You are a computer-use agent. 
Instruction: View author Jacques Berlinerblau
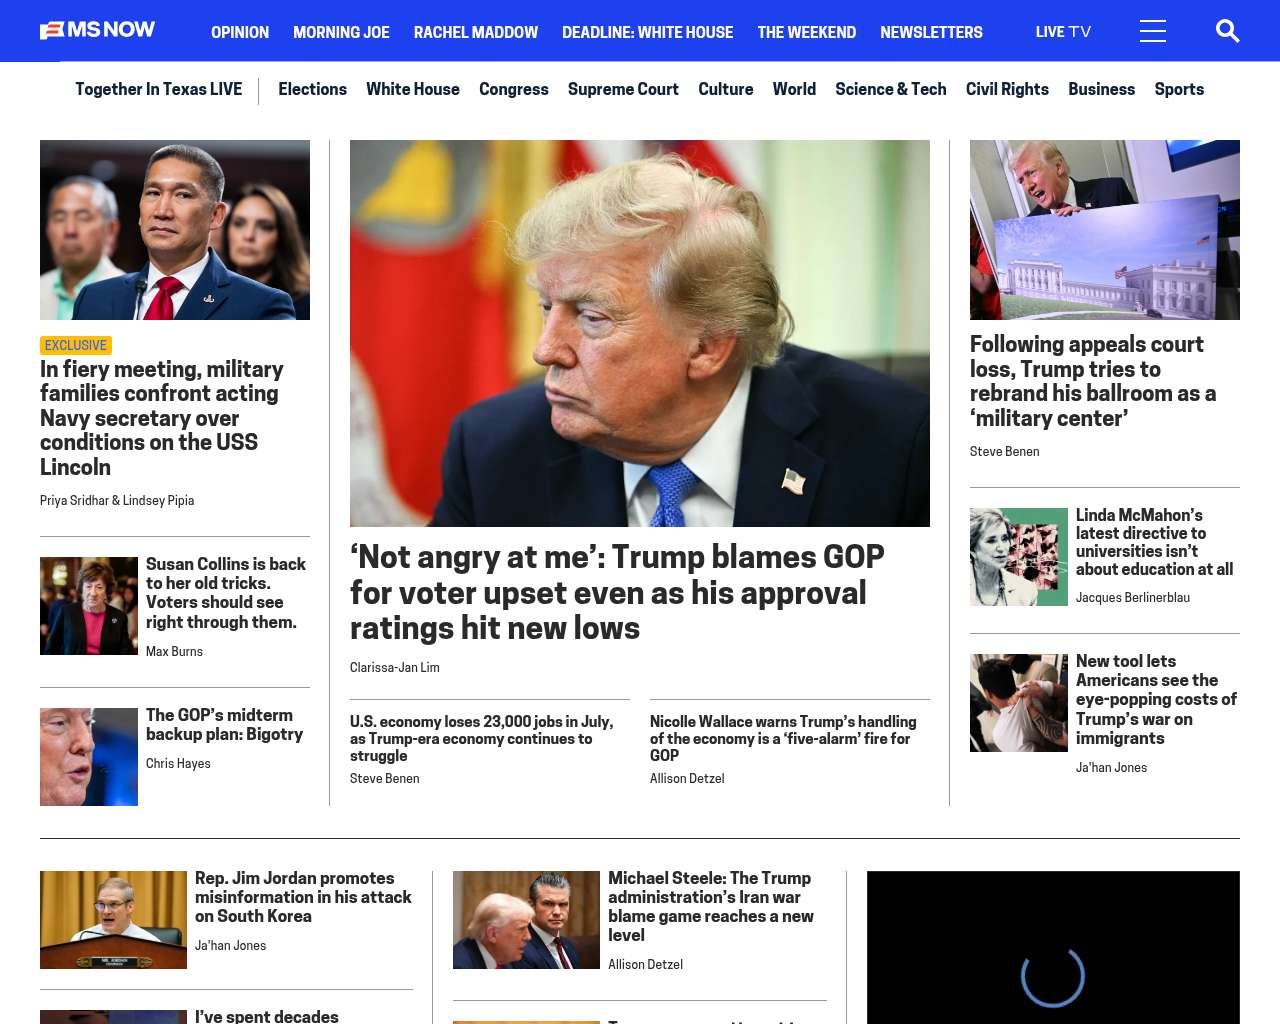pos(1133,598)
